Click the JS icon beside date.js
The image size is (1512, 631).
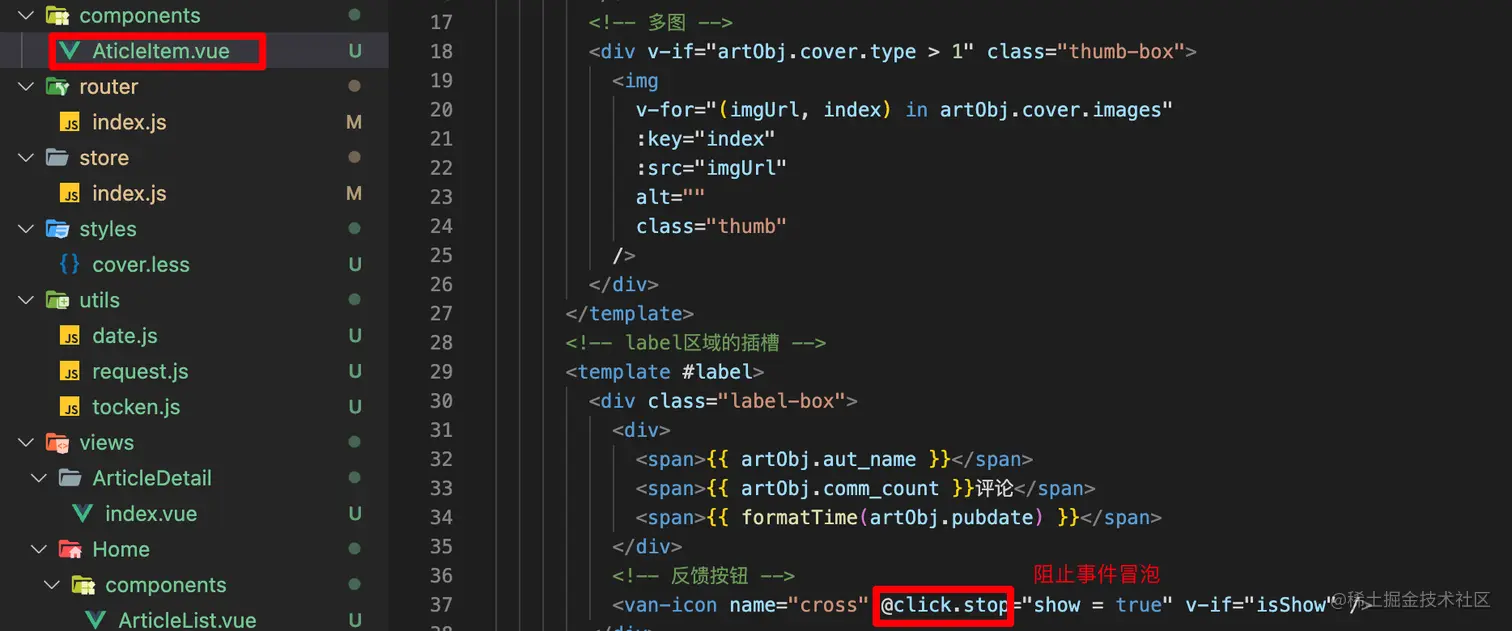(70, 336)
